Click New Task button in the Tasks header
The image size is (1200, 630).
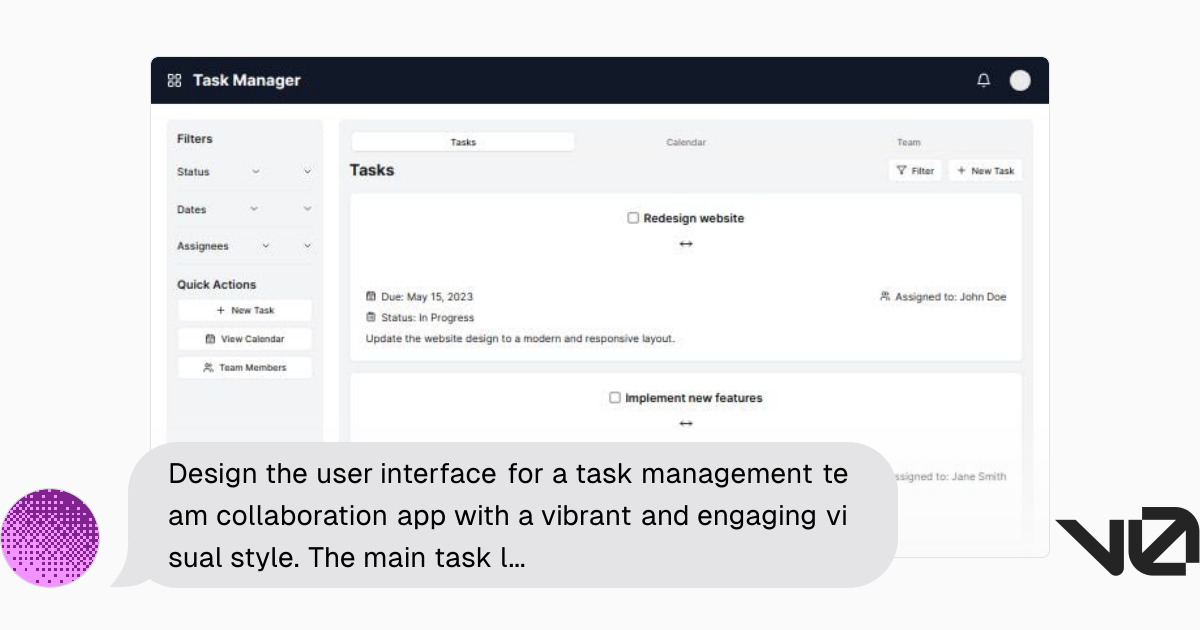(x=985, y=171)
